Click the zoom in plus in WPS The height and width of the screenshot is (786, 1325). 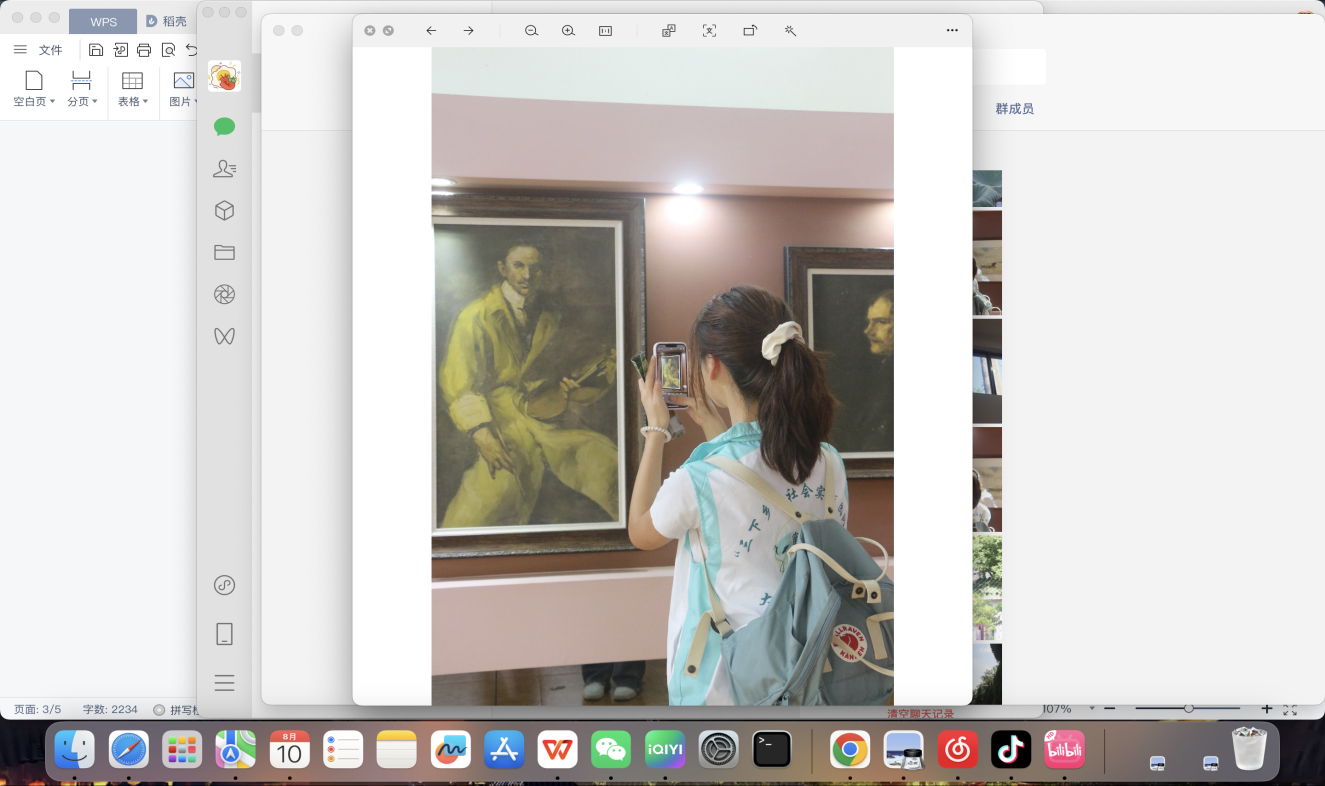pyautogui.click(x=1266, y=708)
